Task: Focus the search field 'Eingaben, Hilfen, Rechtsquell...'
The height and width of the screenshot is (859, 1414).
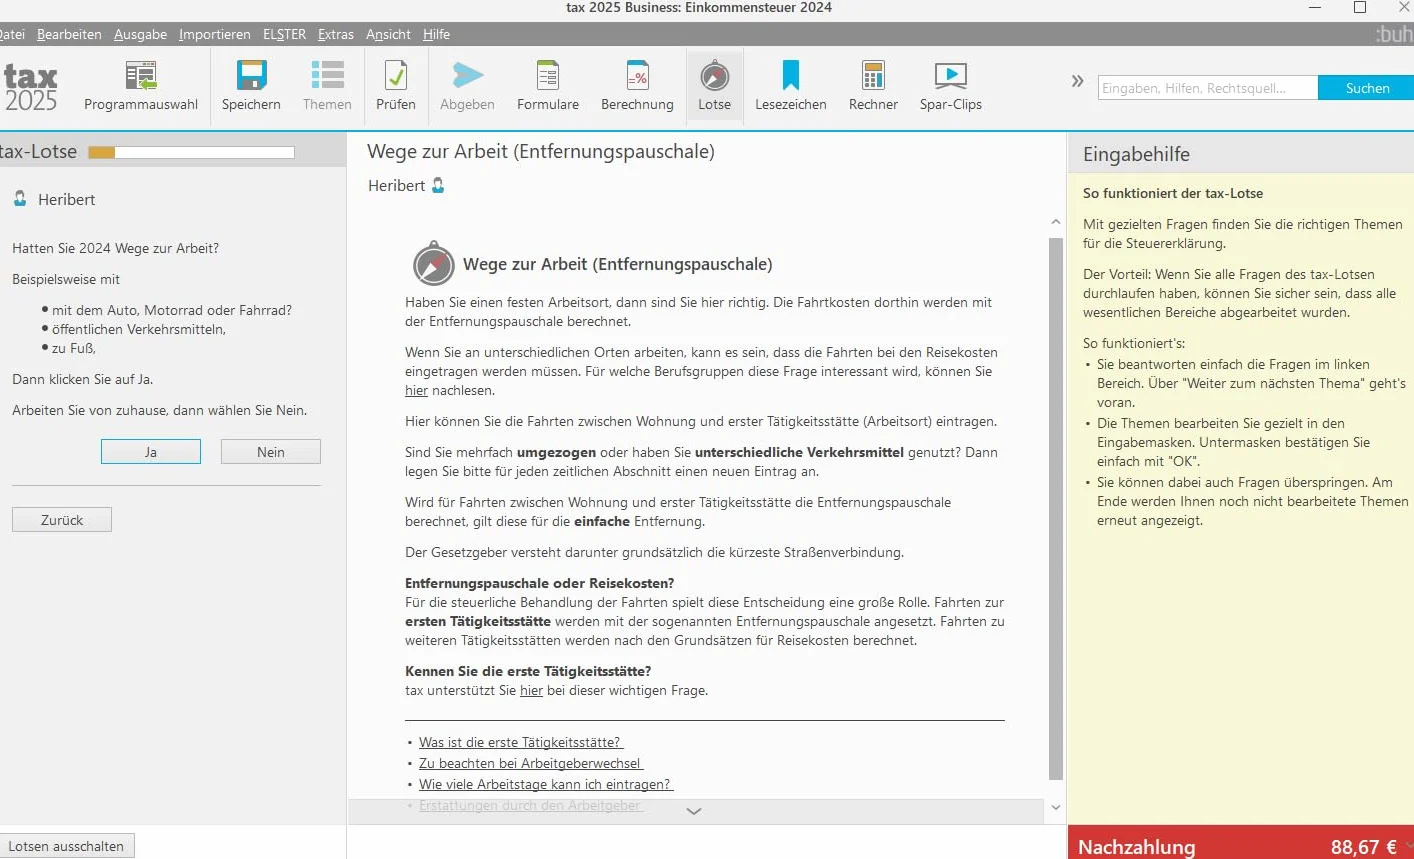Action: (x=1207, y=88)
